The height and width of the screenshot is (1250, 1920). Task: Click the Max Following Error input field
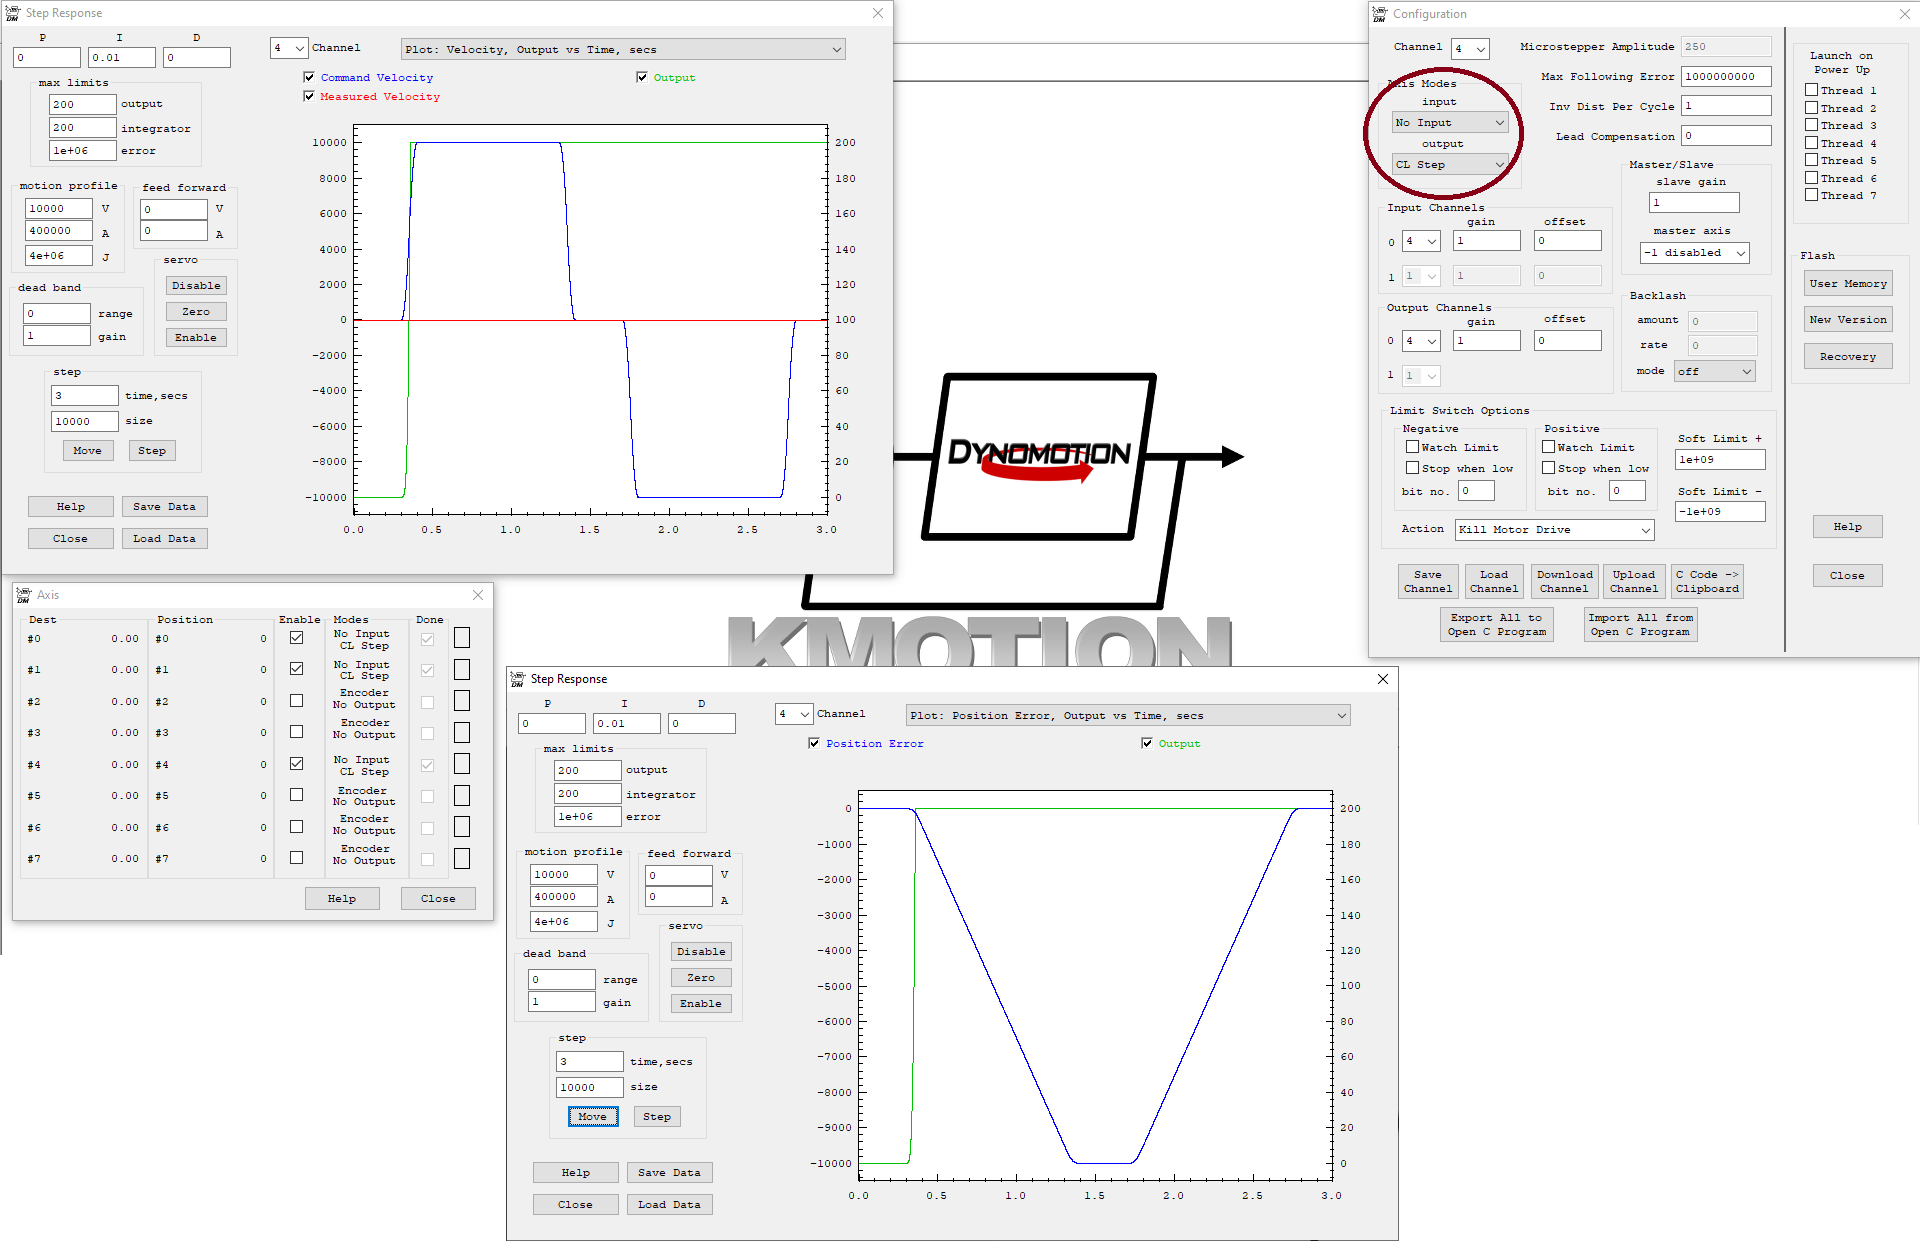[x=1726, y=76]
